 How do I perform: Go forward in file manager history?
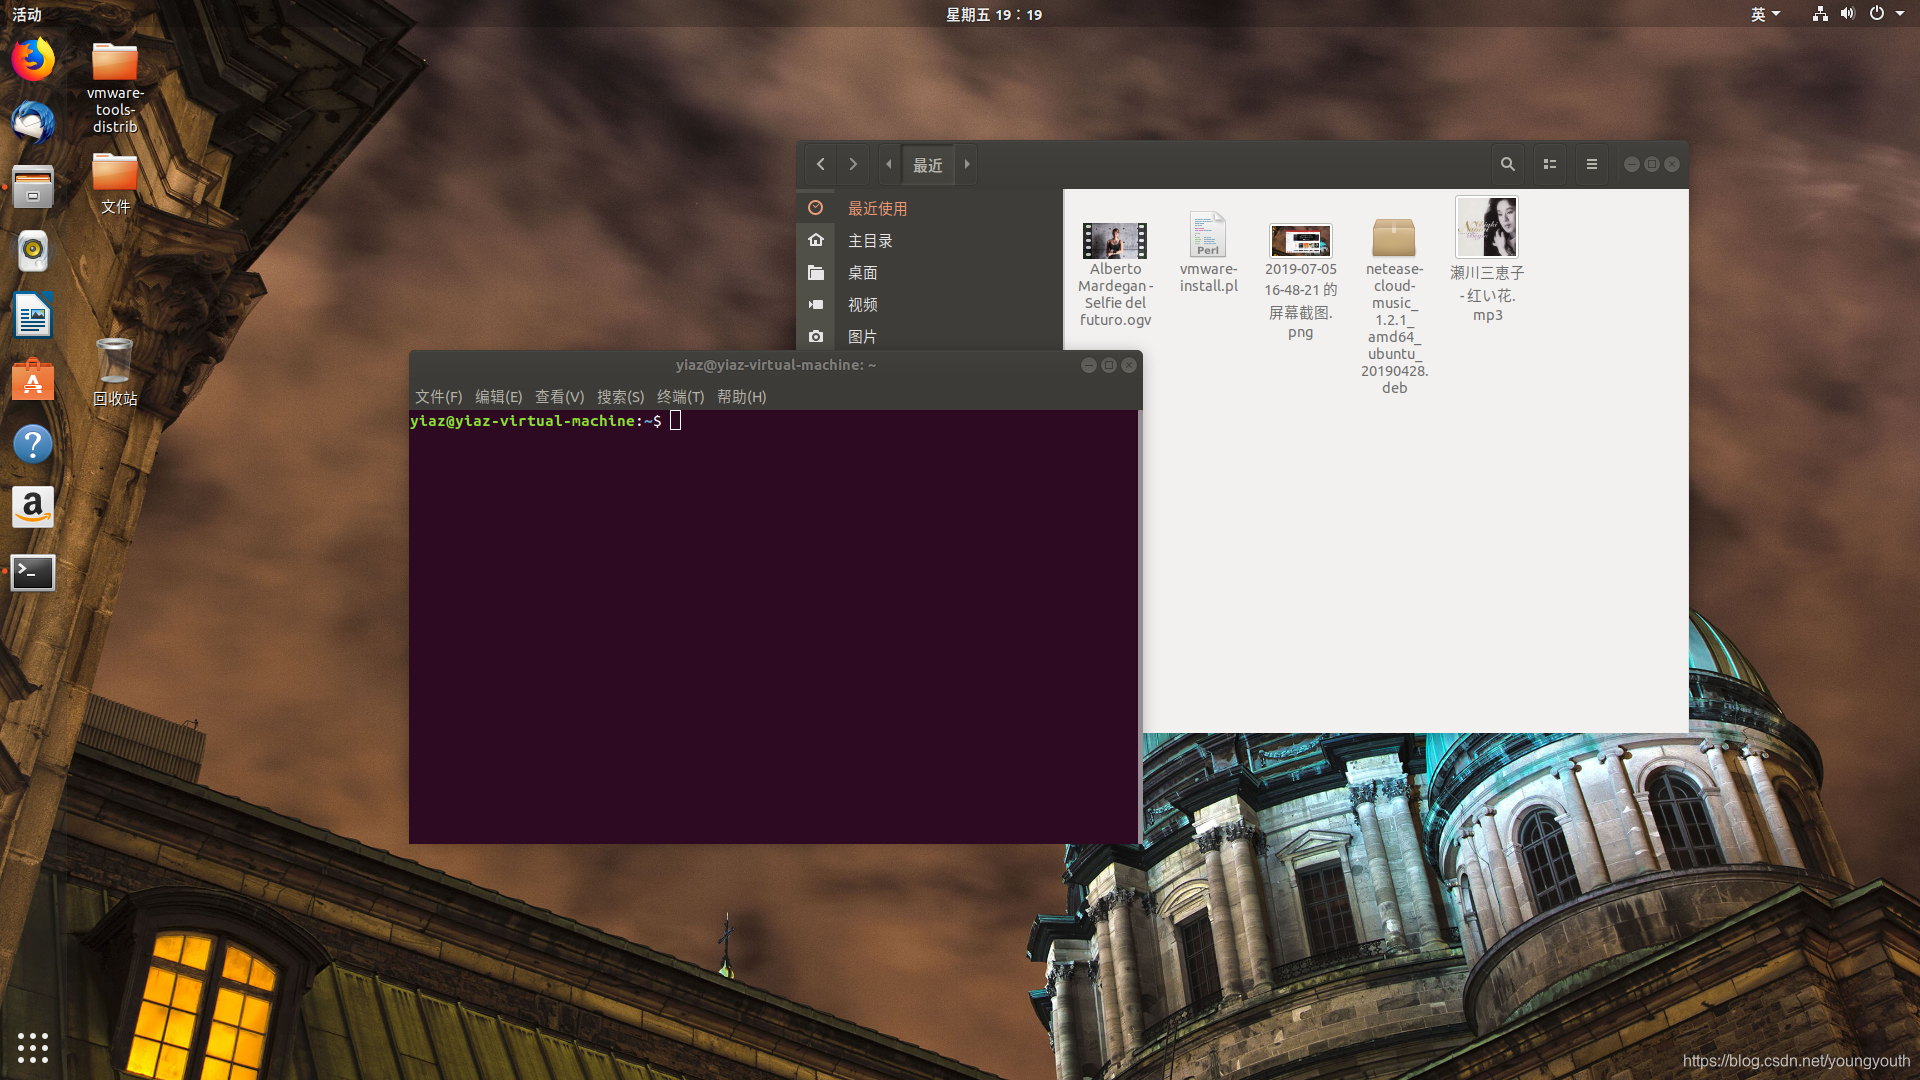pyautogui.click(x=853, y=164)
